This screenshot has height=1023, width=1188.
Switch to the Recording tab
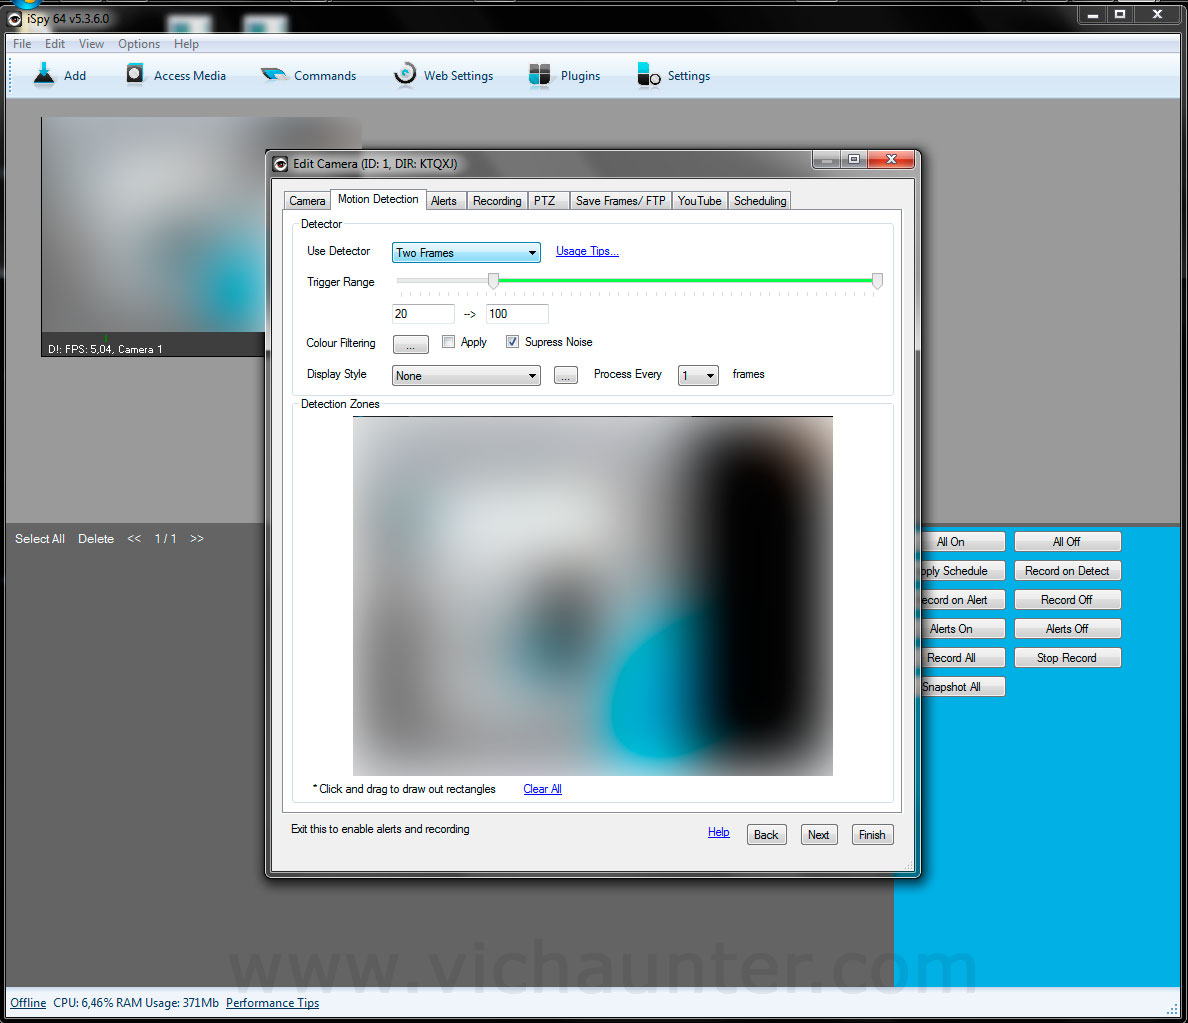pyautogui.click(x=497, y=201)
